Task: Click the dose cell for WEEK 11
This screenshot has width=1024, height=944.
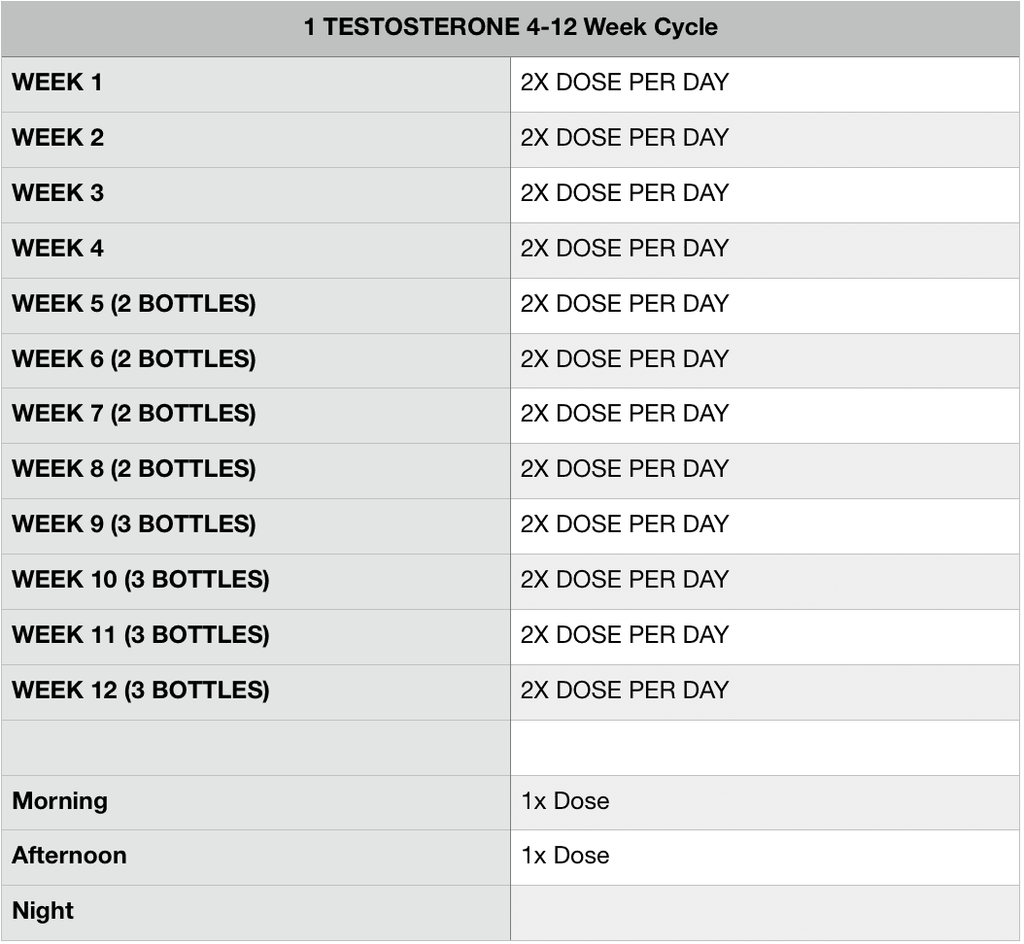Action: (x=624, y=635)
